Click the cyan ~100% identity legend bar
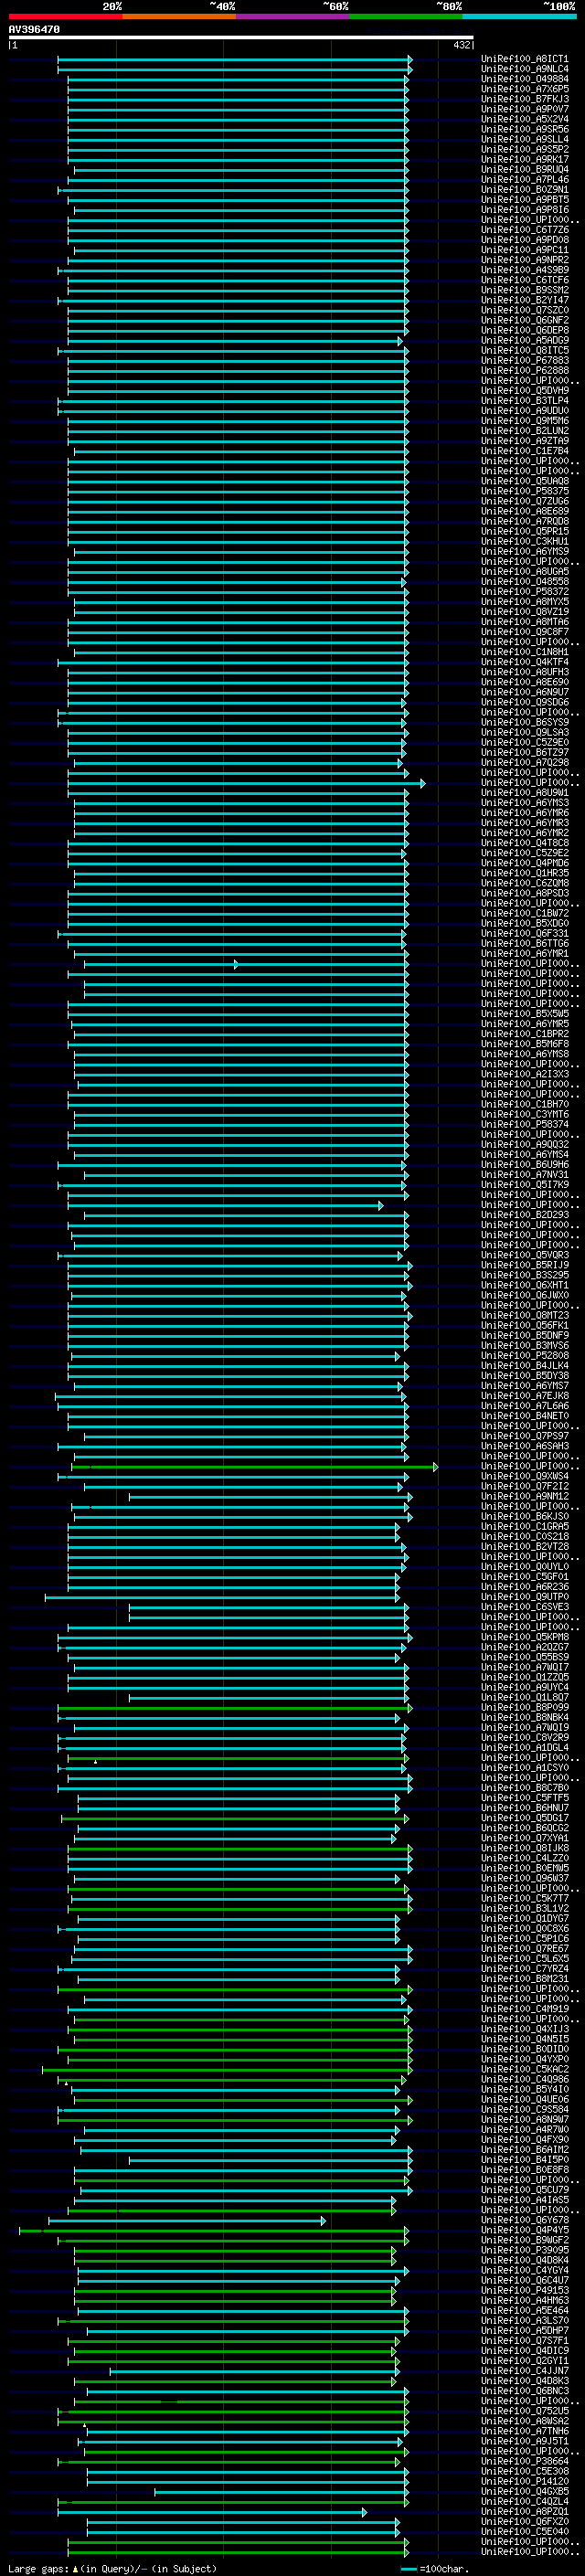 coord(520,16)
